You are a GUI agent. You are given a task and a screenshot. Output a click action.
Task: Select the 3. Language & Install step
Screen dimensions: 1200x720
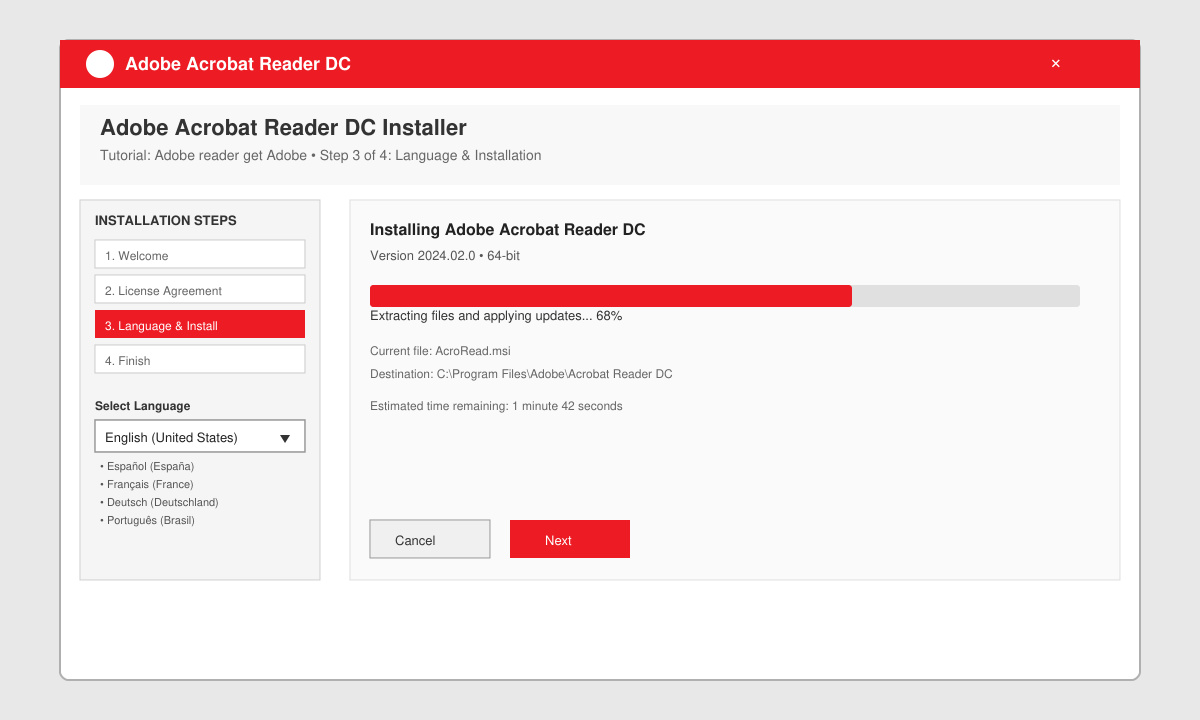tap(200, 324)
